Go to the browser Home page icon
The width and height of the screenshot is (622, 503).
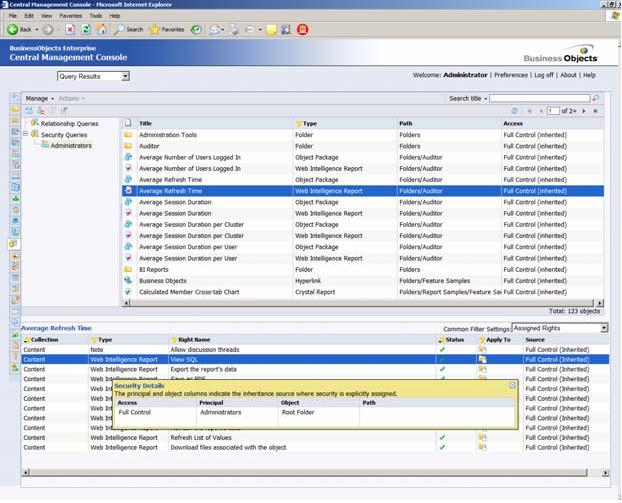tap(102, 29)
